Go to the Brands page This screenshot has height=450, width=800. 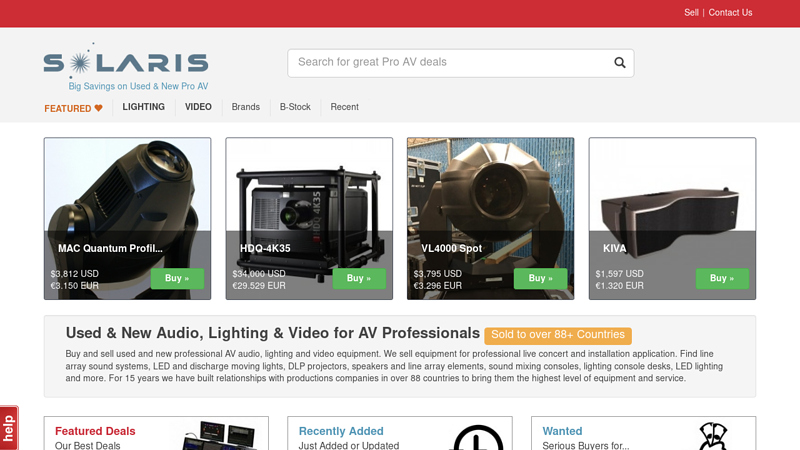245,107
